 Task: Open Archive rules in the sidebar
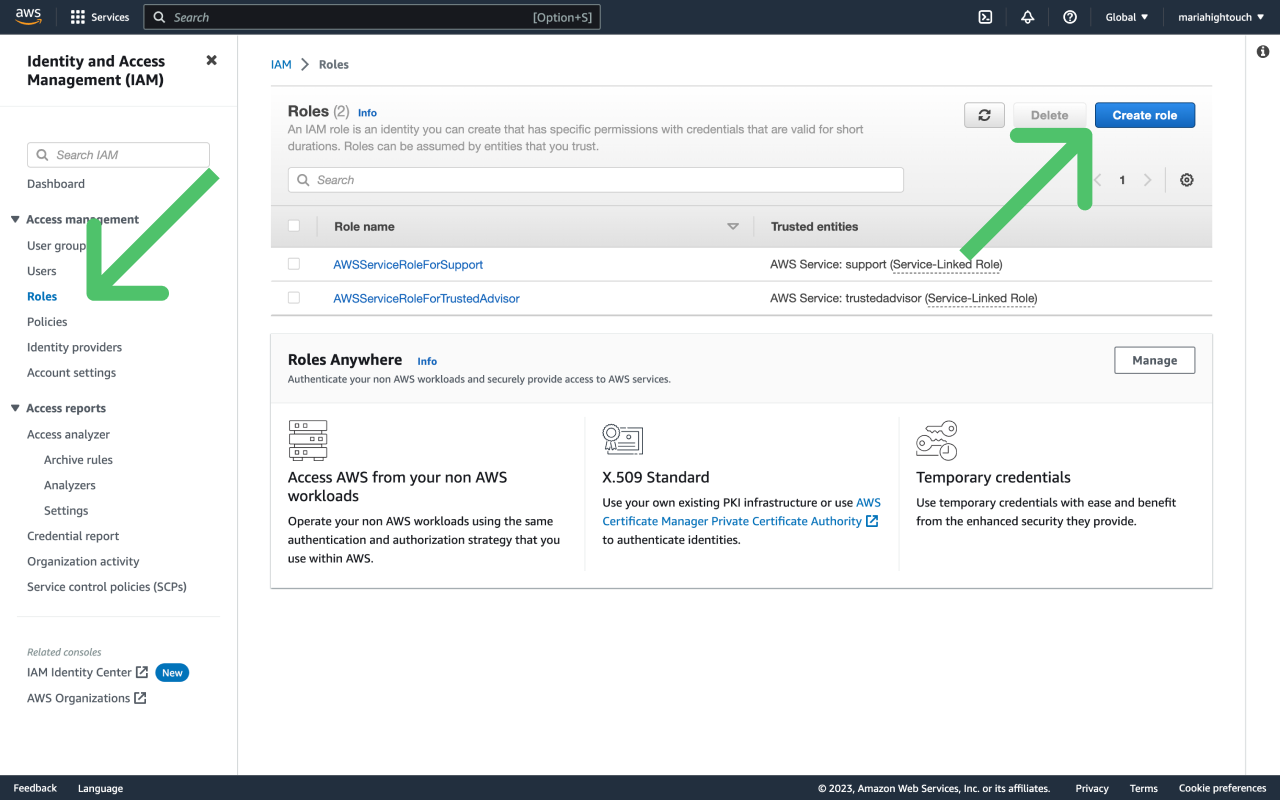(x=79, y=460)
